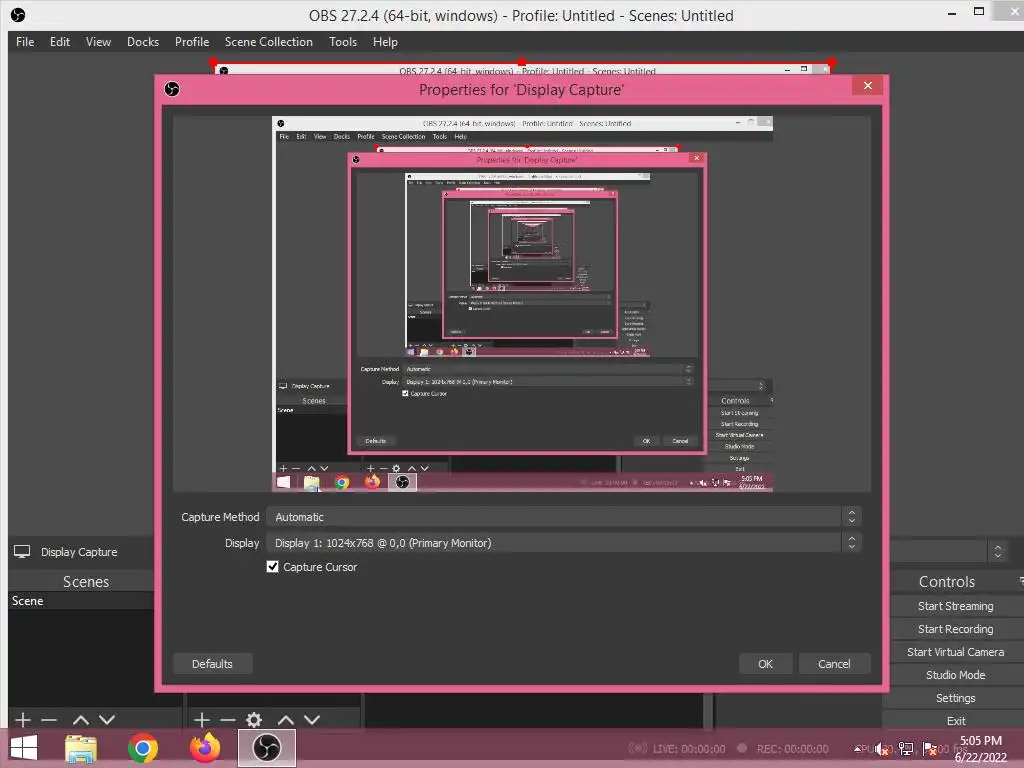Move scene up with arrow under Scenes
1024x768 pixels.
coord(81,720)
